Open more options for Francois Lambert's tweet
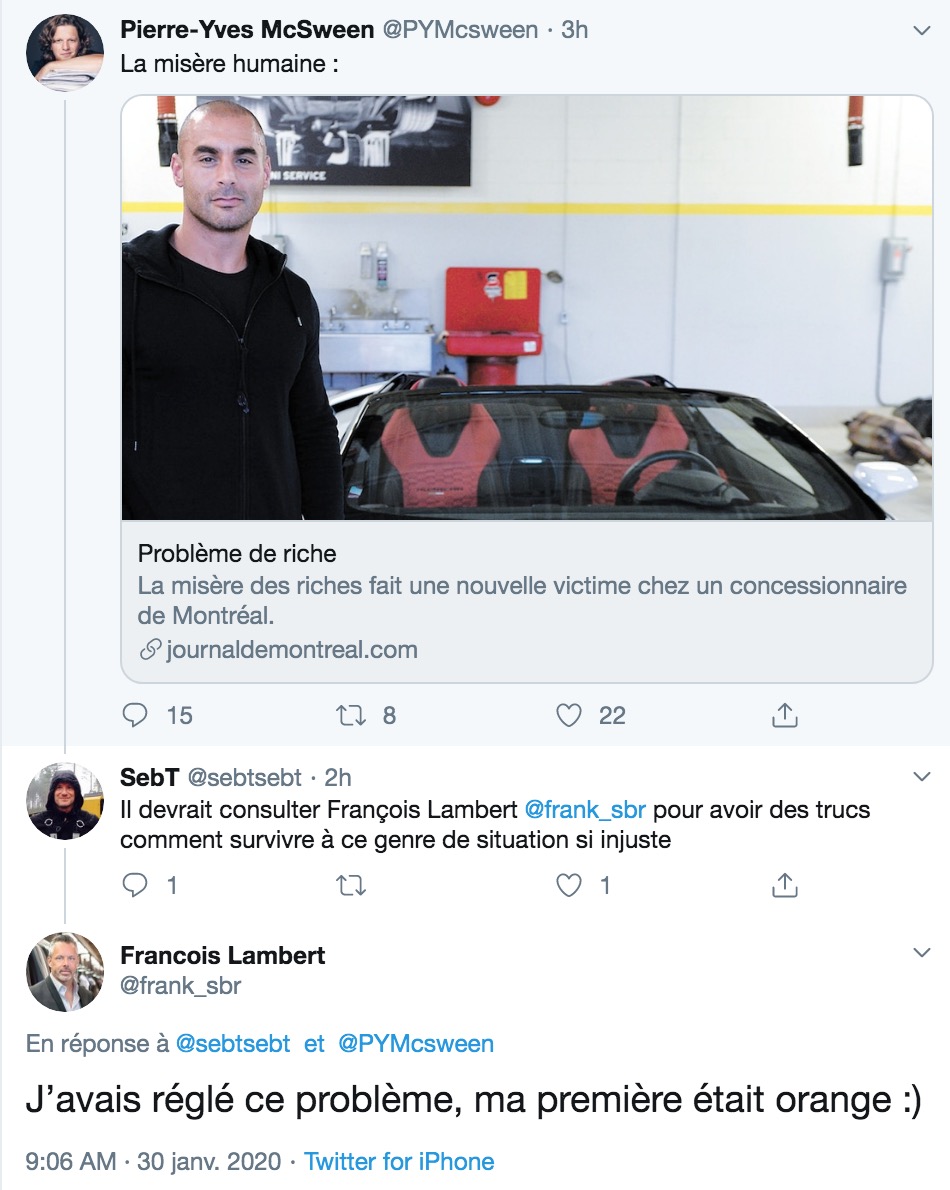 pos(921,952)
